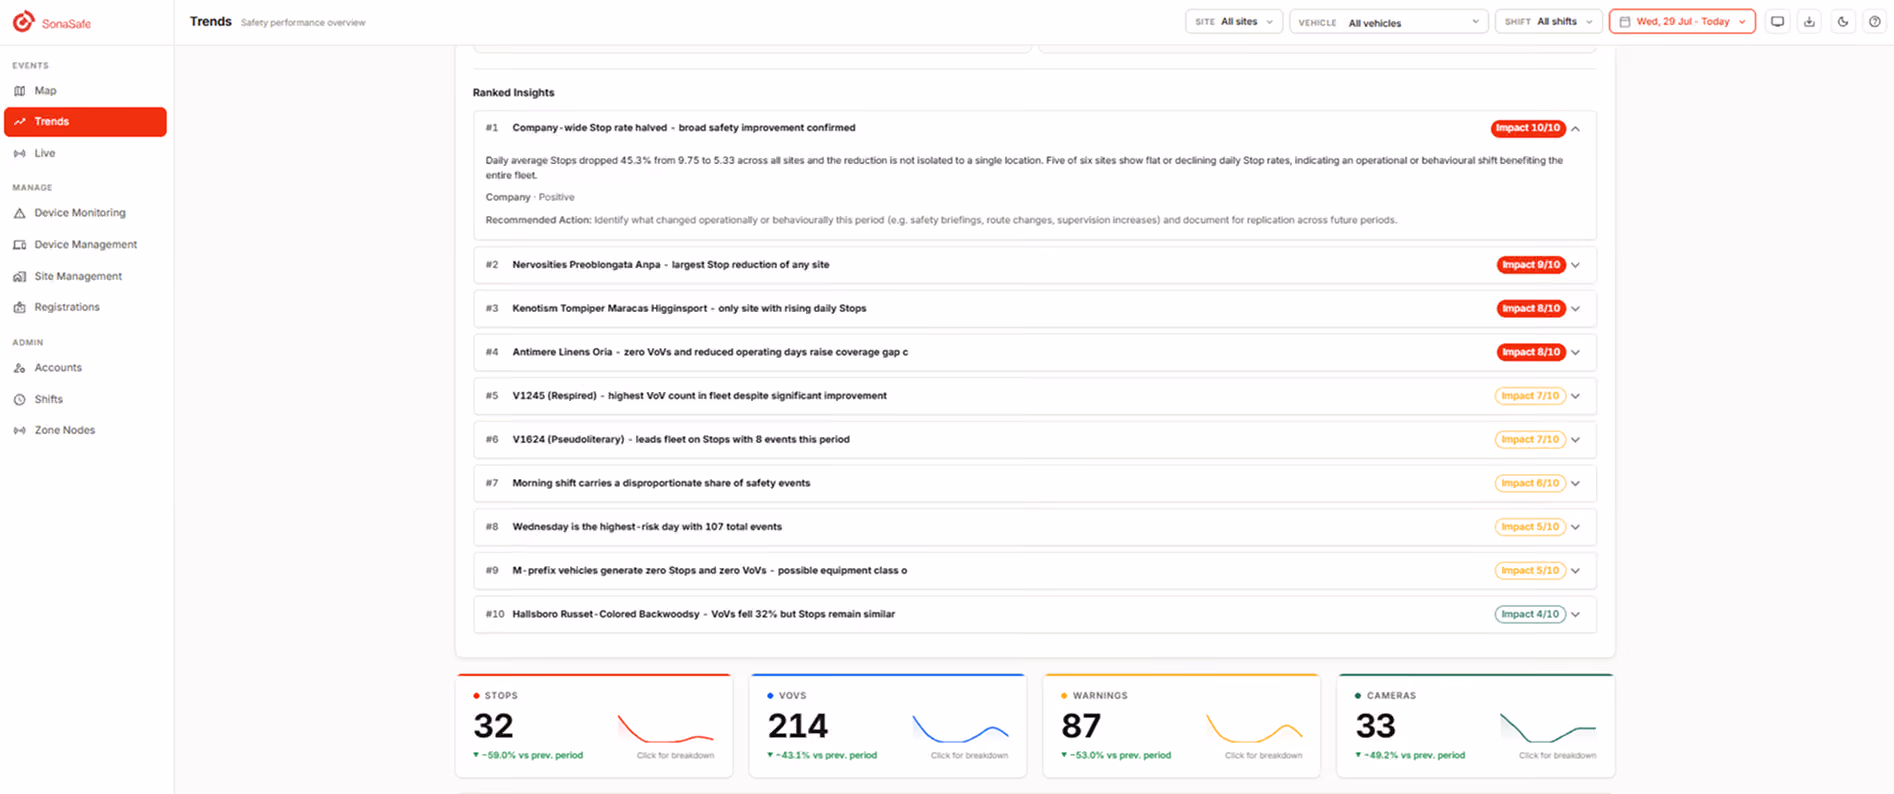Open Device Management from the sidebar
The width and height of the screenshot is (1894, 794).
[85, 244]
